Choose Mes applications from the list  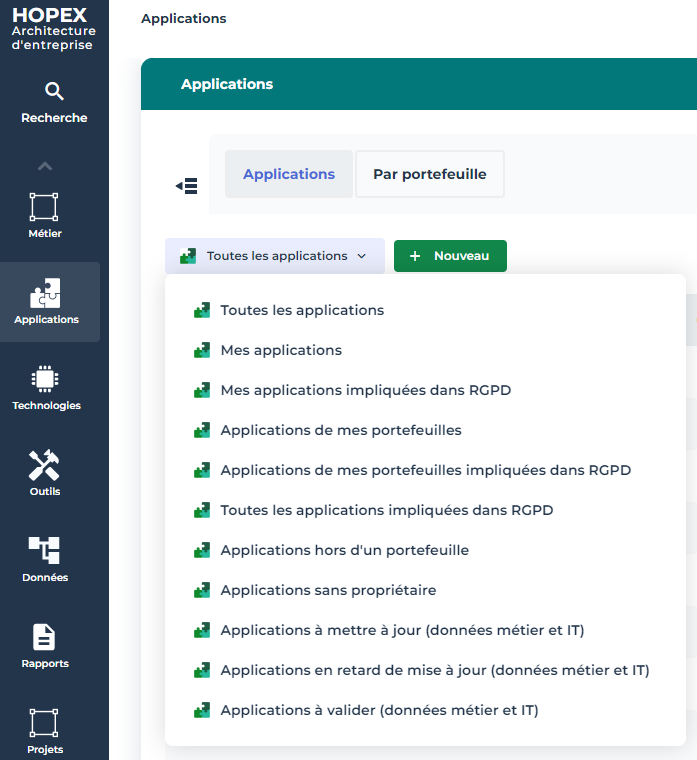[281, 350]
